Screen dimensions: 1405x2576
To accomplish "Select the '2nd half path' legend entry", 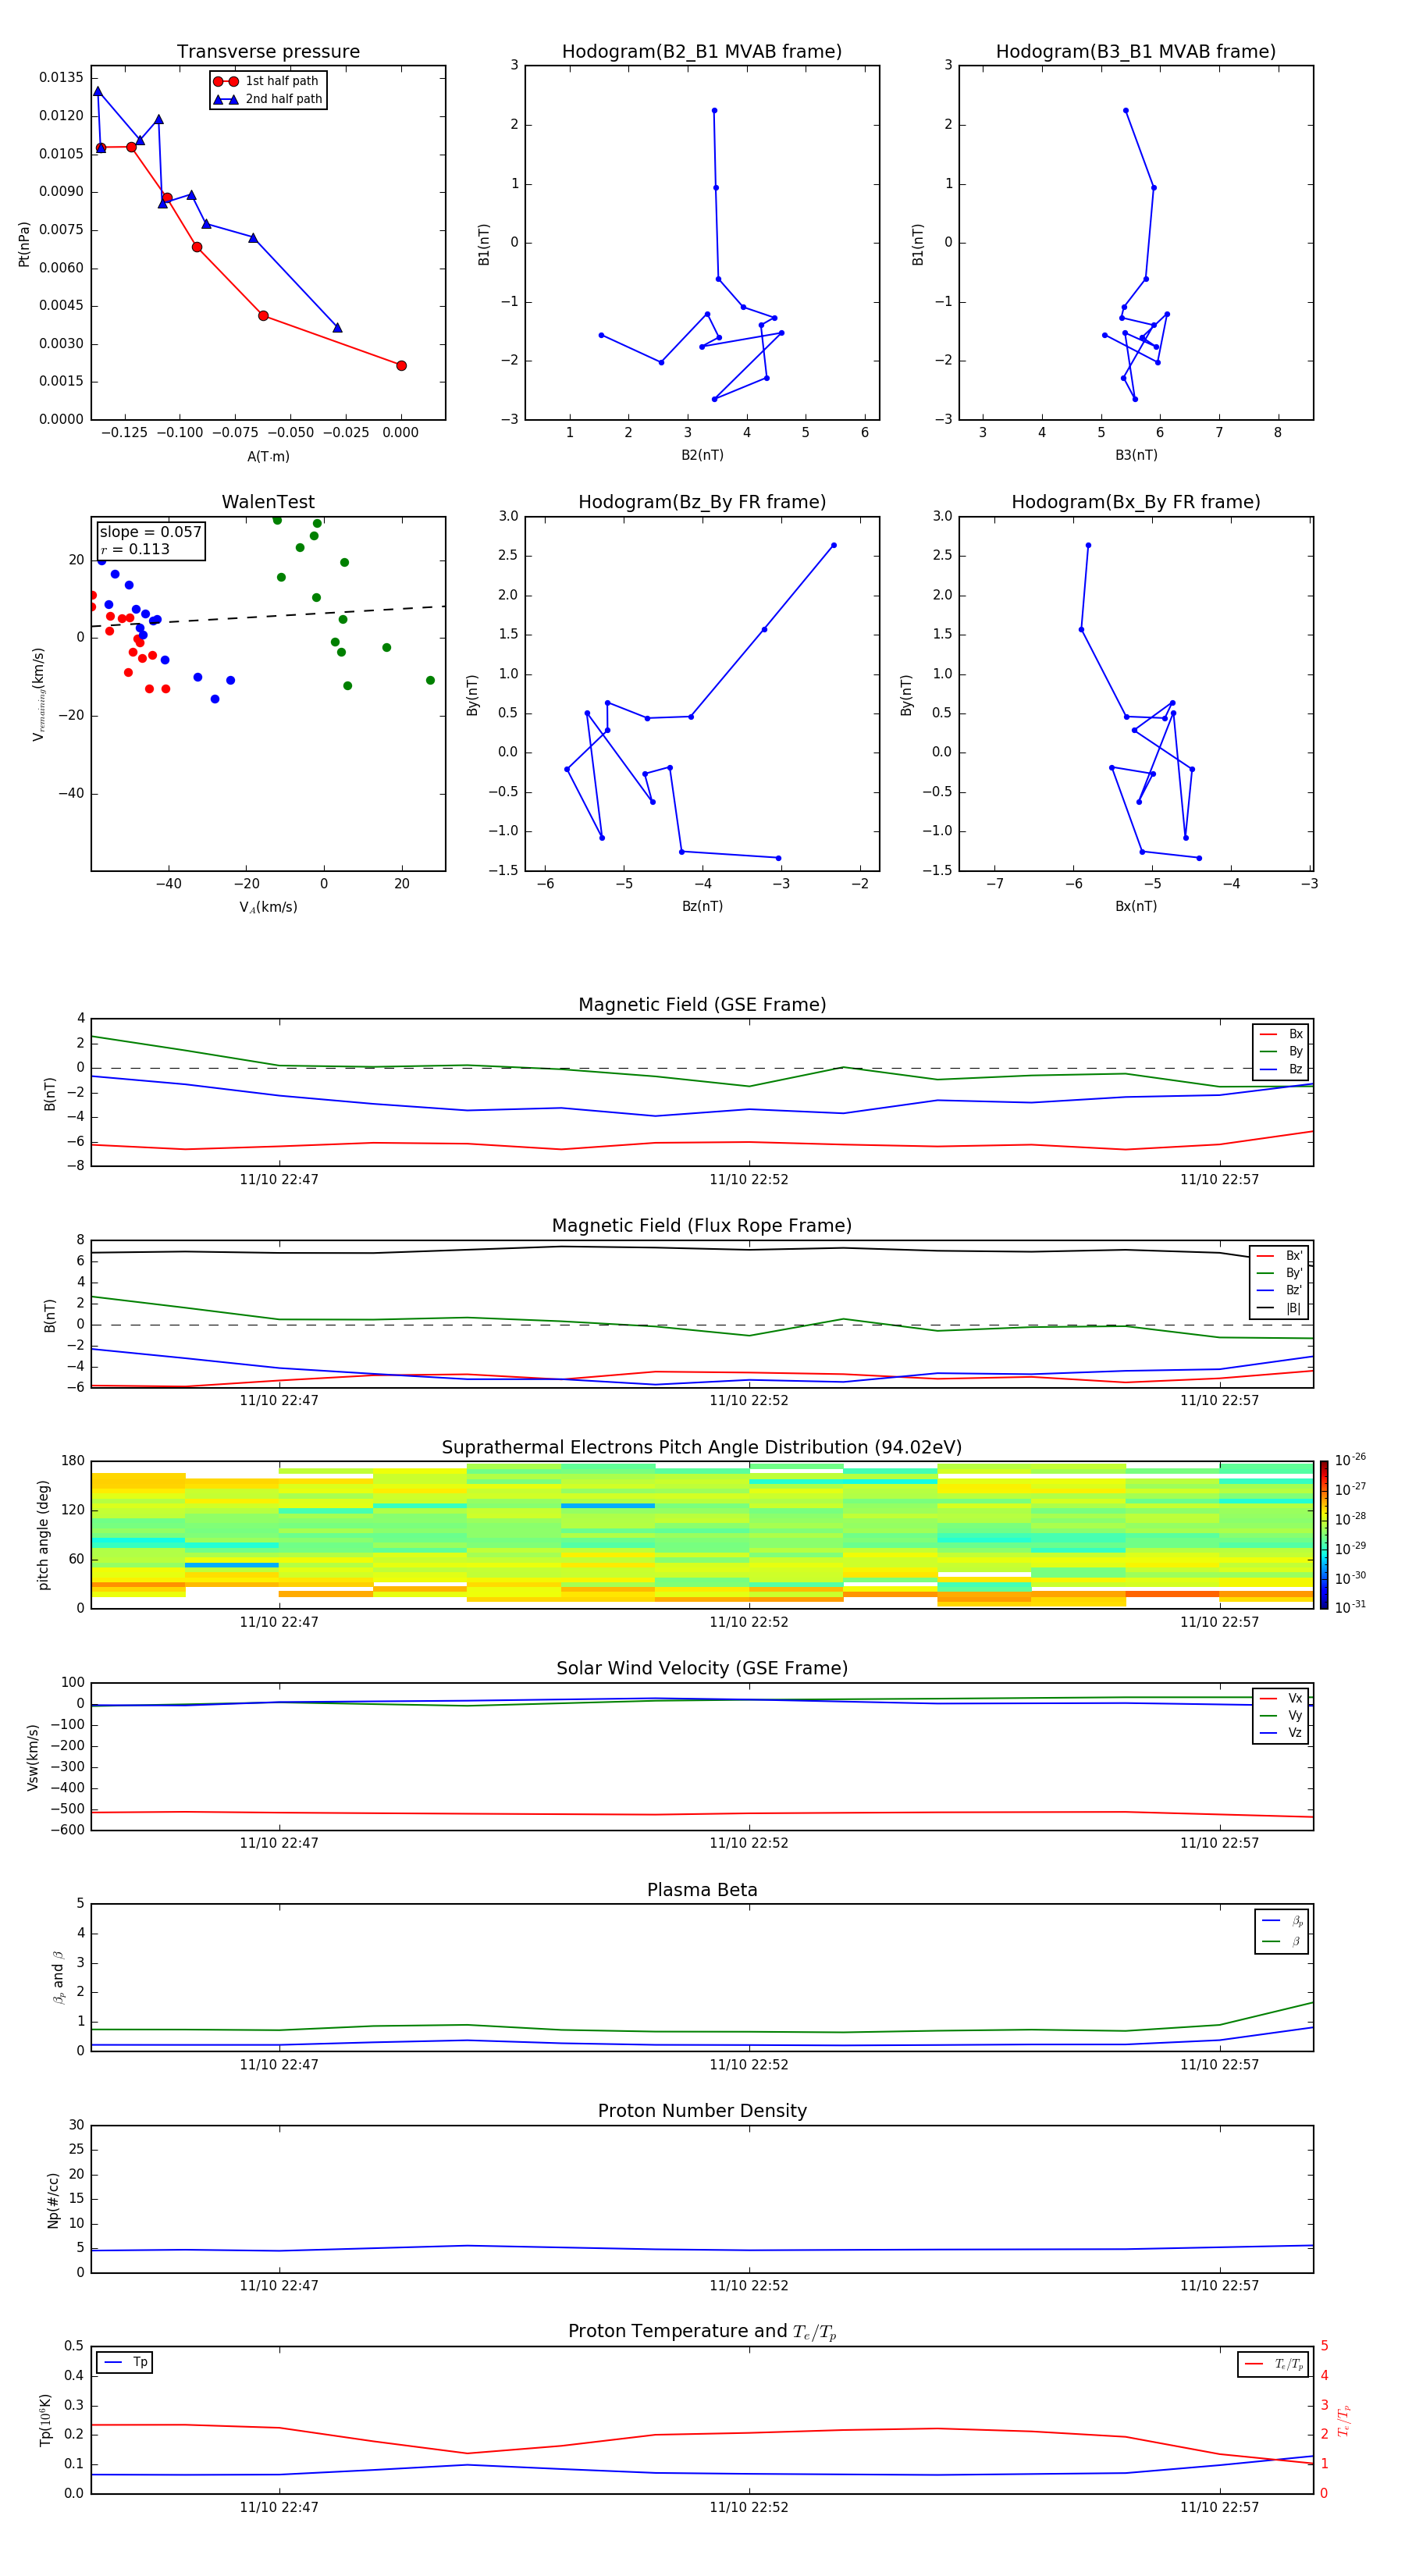I will 268,99.
